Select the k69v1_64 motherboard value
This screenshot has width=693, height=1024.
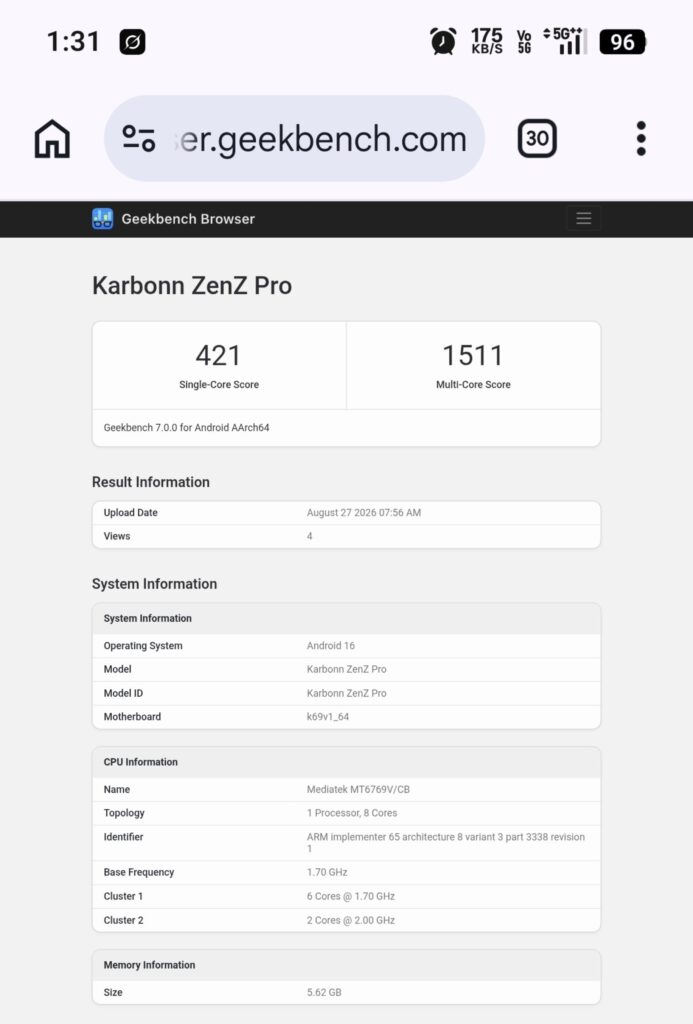pos(328,717)
